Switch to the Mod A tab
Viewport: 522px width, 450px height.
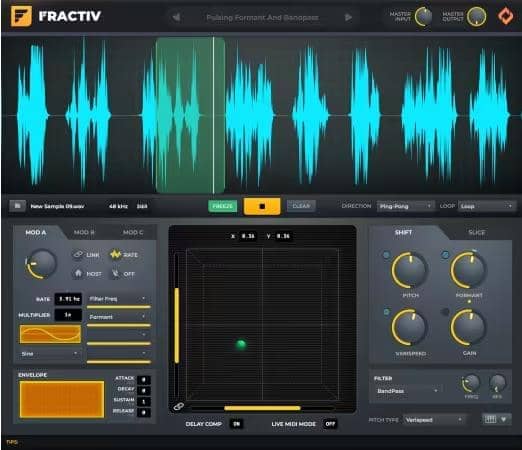pos(36,232)
